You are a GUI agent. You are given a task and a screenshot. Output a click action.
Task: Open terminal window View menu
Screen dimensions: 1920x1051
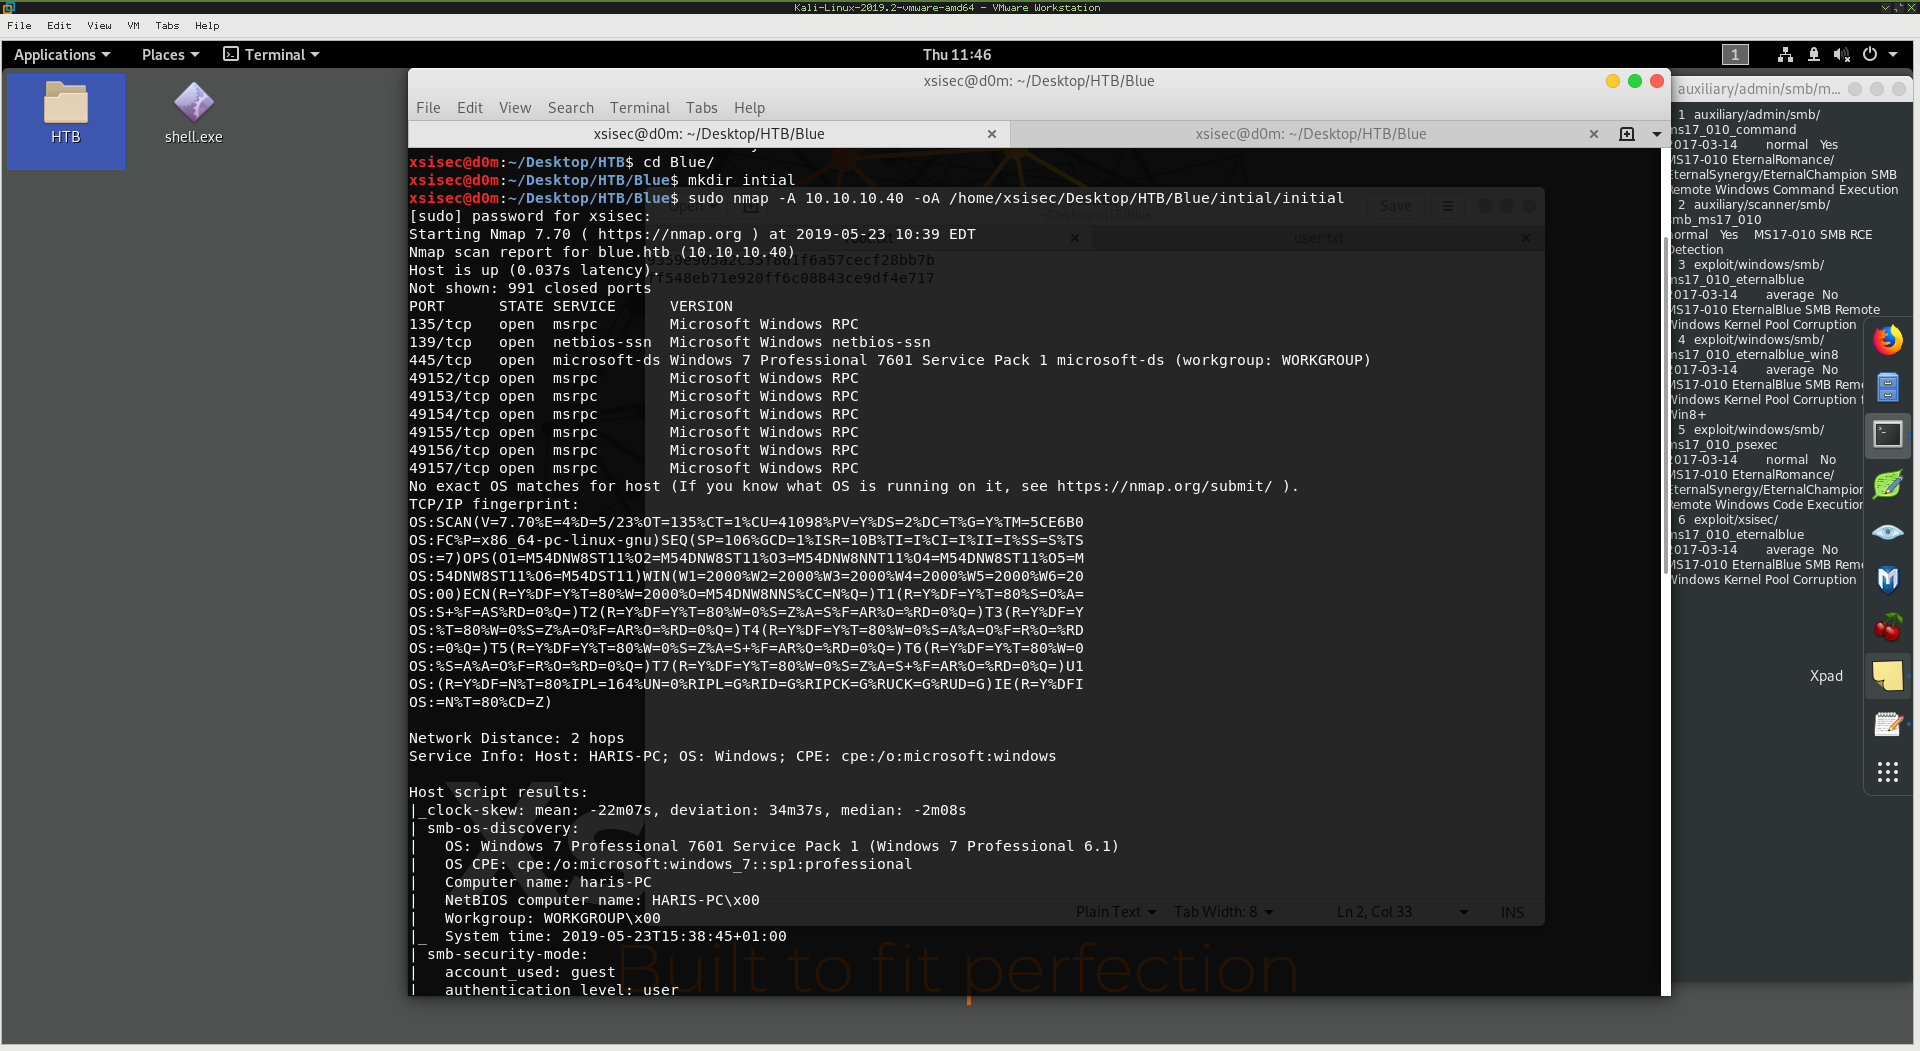click(515, 108)
